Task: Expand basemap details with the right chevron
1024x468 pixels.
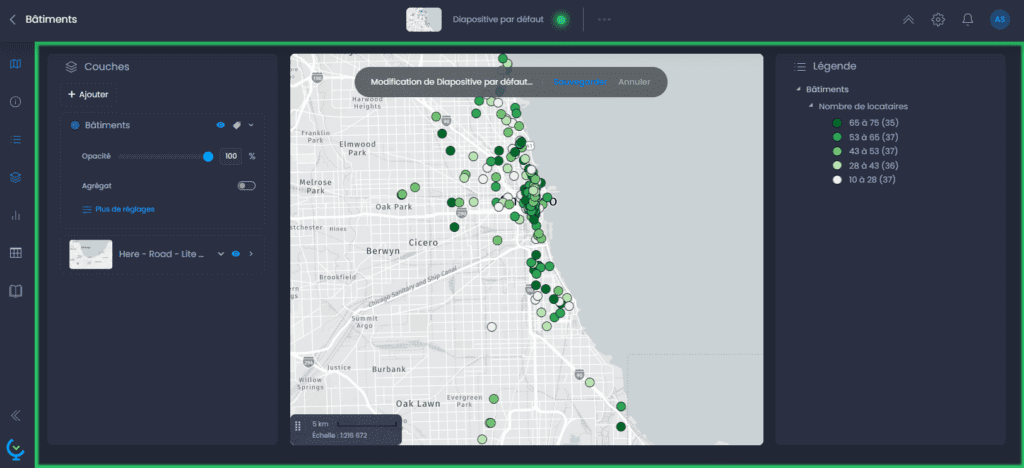Action: click(251, 254)
